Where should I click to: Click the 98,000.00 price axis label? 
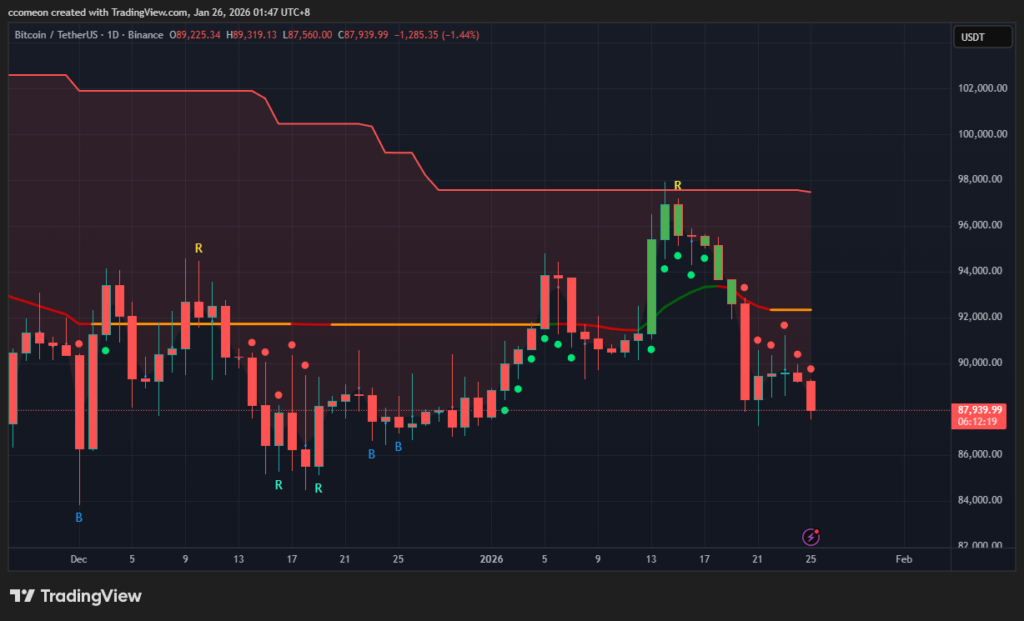tap(980, 179)
